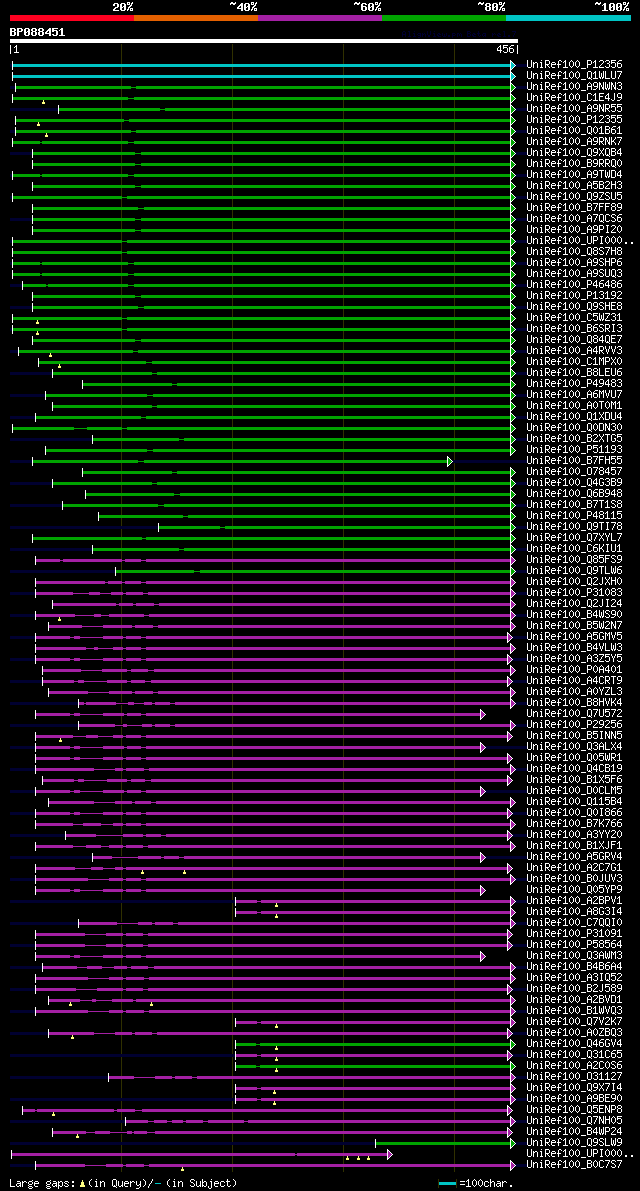This screenshot has height=1191, width=640.
Task: Open the UniRef100_P46486 hit
Action: pos(574,285)
